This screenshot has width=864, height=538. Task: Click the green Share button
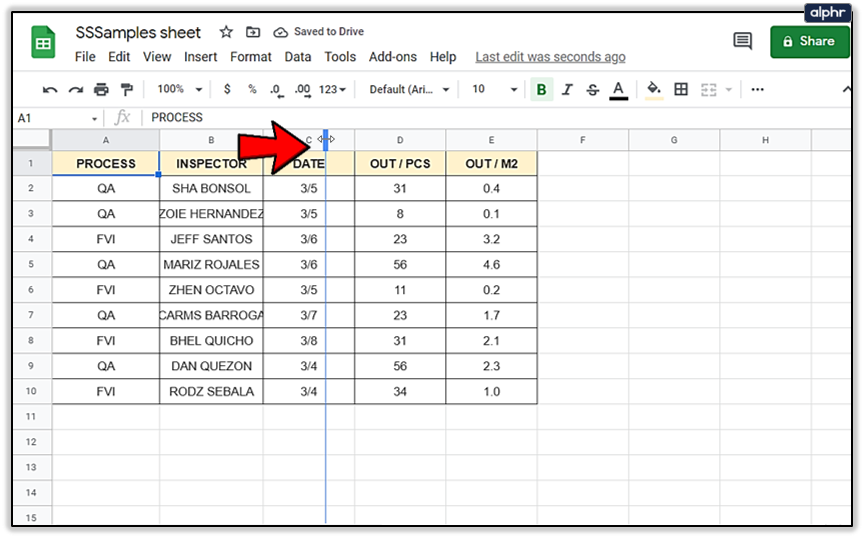pos(809,42)
